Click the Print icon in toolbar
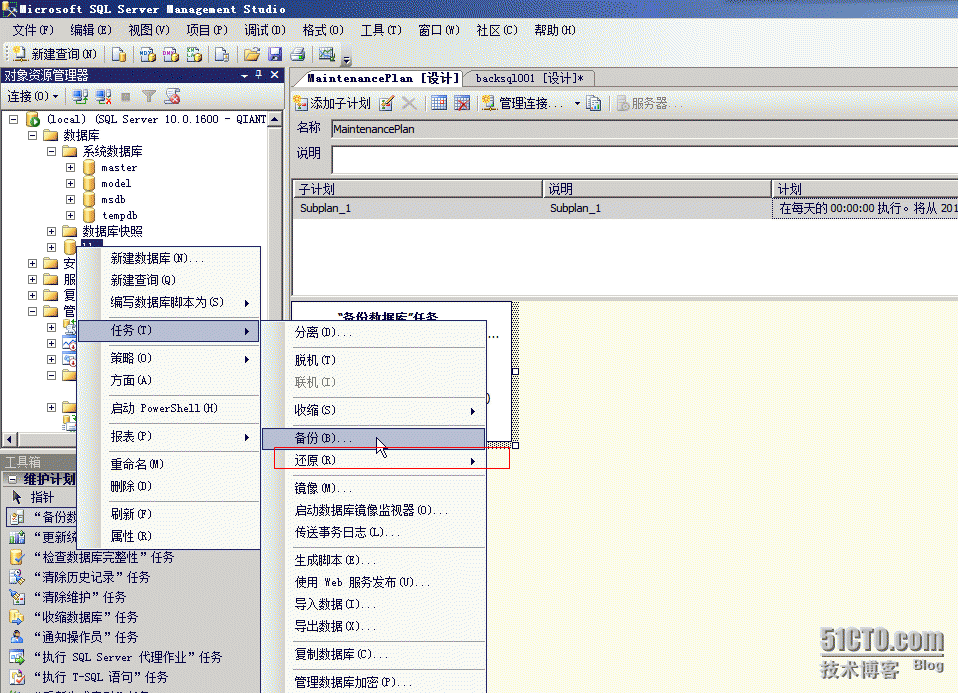 [x=298, y=54]
